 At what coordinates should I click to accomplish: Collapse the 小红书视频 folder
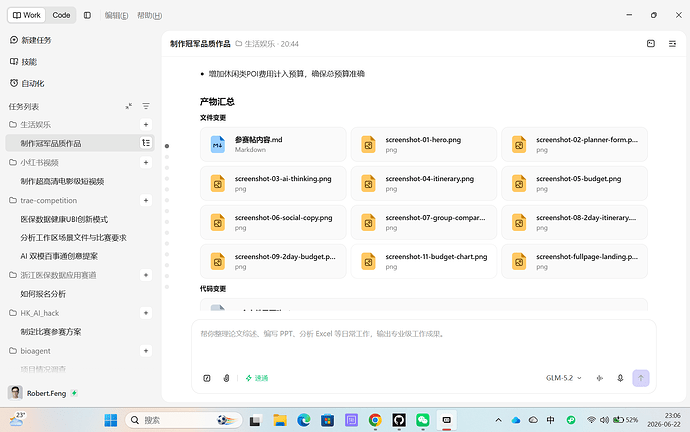pyautogui.click(x=34, y=162)
